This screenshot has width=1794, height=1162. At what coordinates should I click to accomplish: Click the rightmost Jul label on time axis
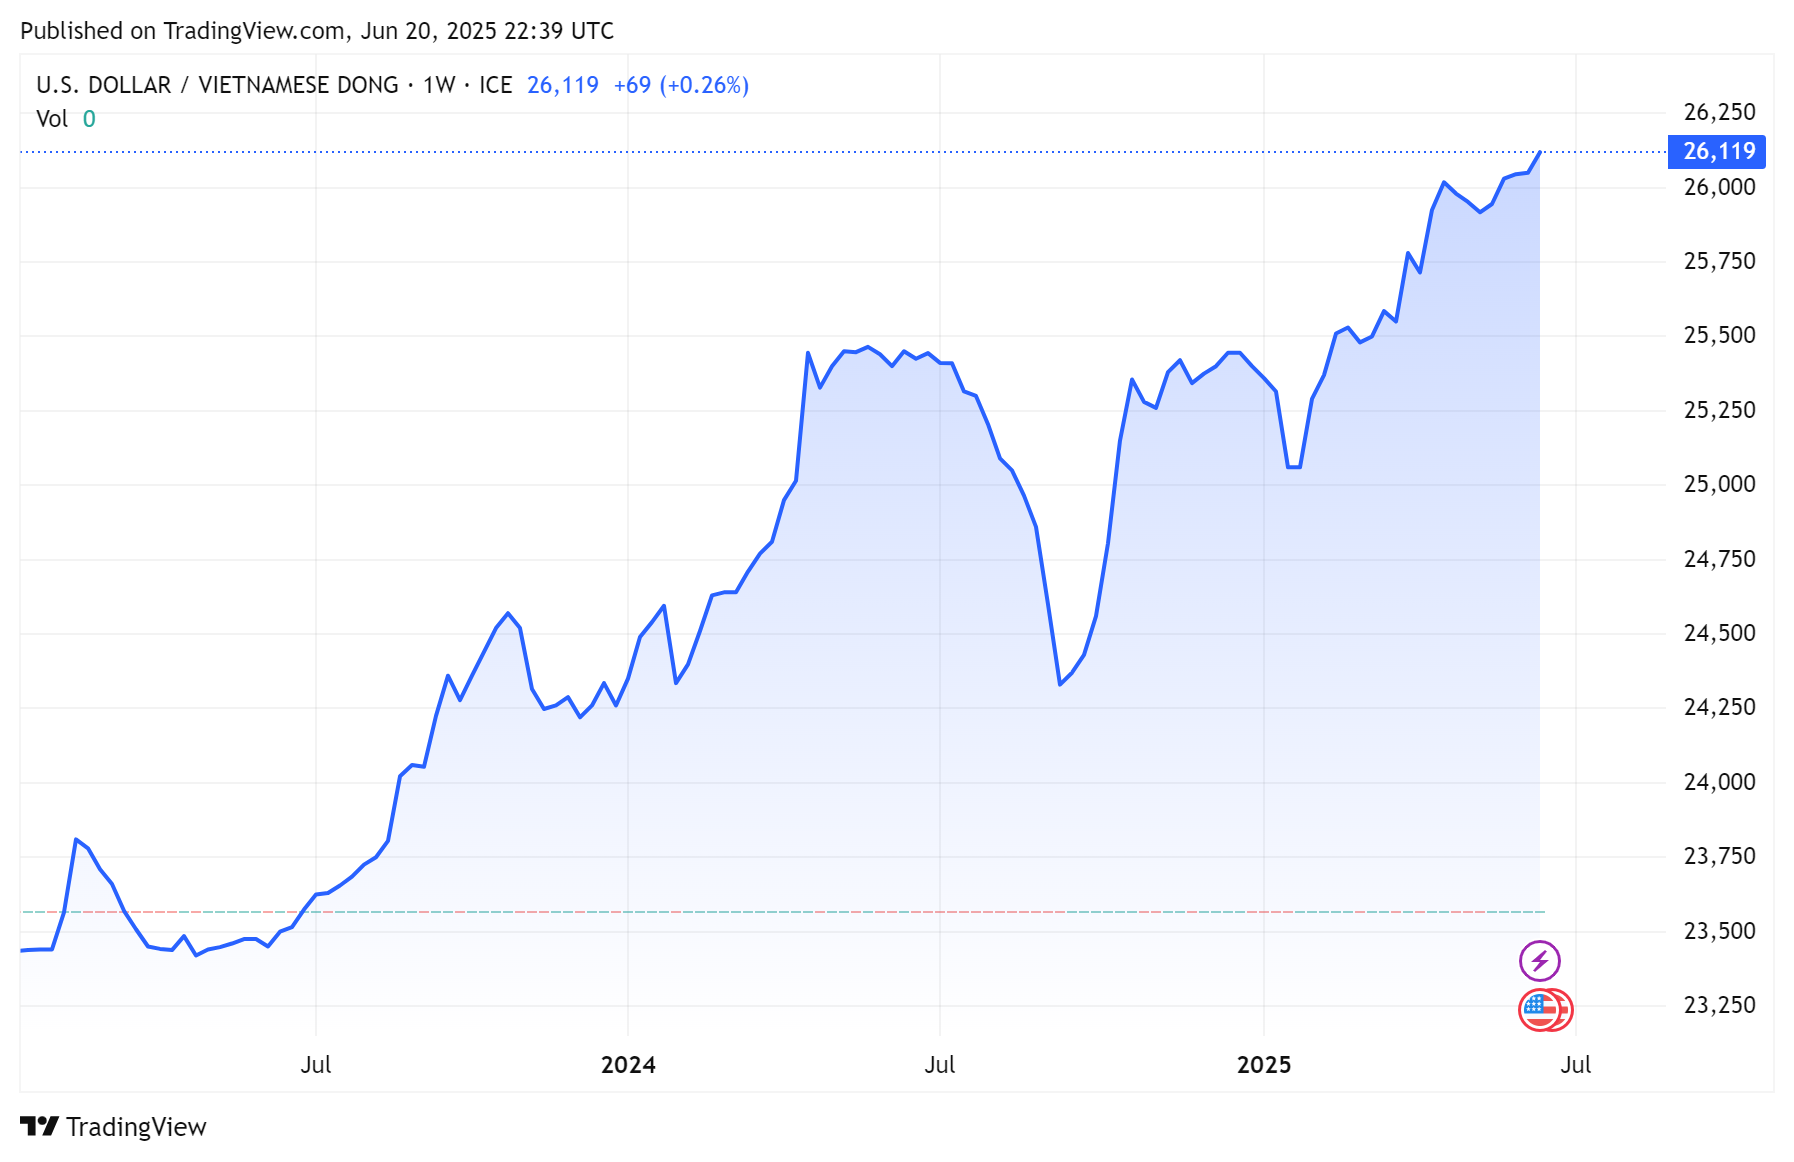coord(1576,1065)
